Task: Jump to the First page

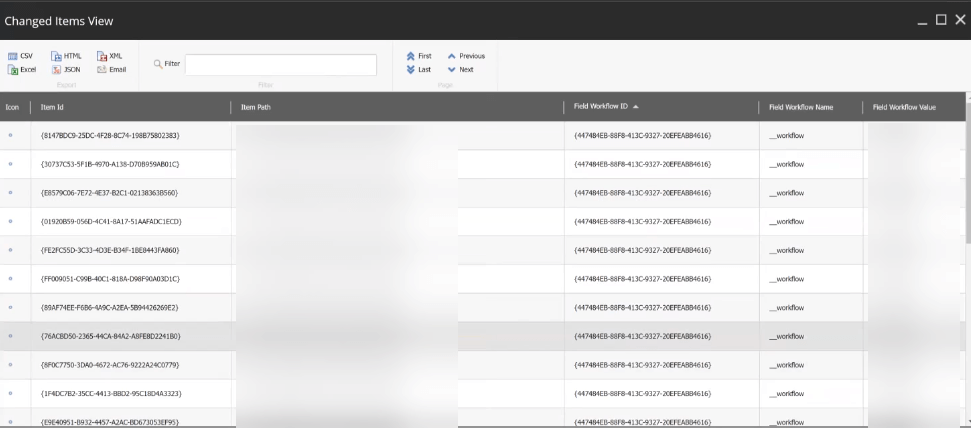Action: pyautogui.click(x=418, y=57)
